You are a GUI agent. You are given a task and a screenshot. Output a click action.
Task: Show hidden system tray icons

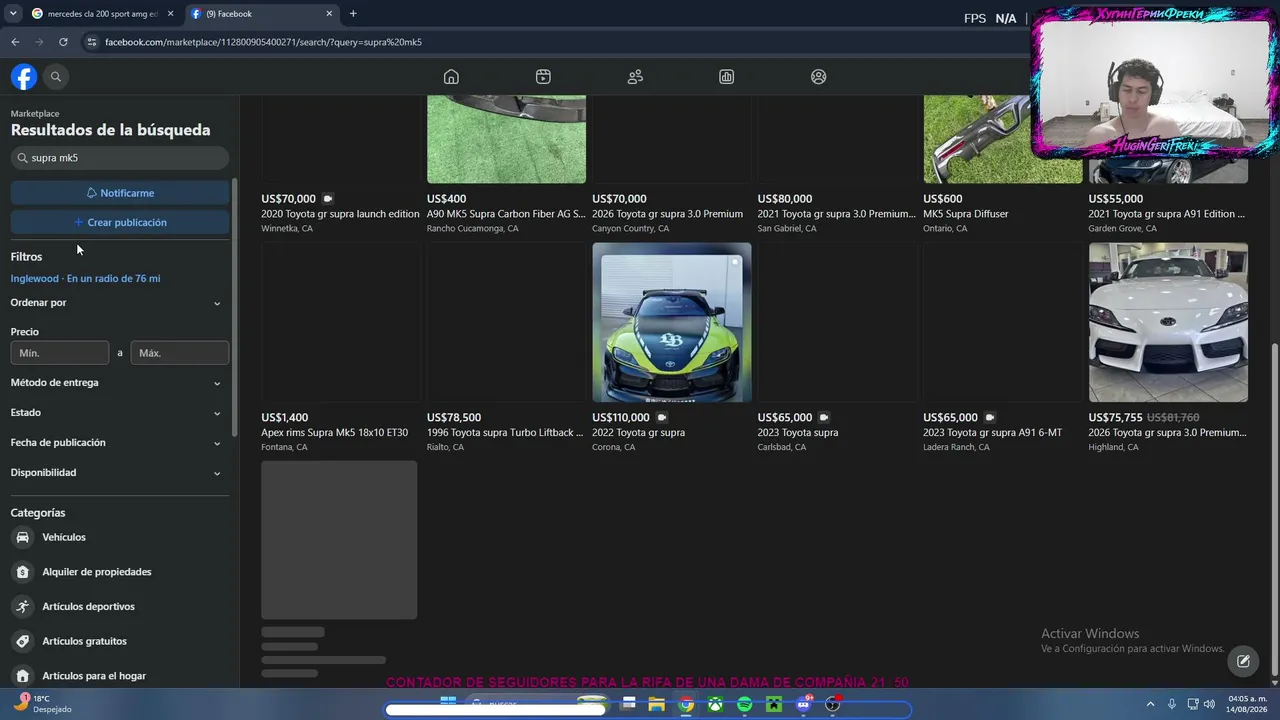pos(1150,704)
